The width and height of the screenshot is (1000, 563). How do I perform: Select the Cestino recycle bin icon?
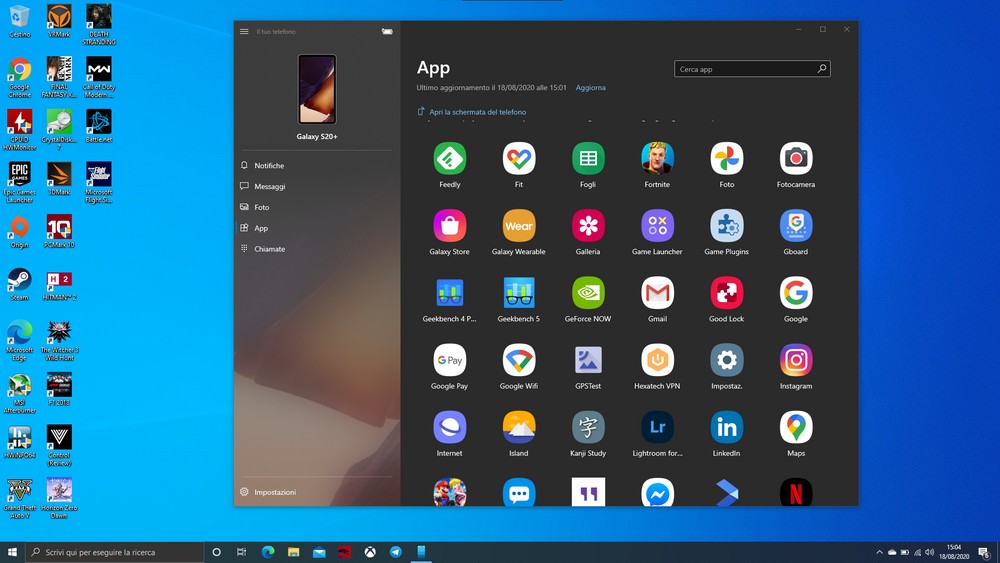20,21
